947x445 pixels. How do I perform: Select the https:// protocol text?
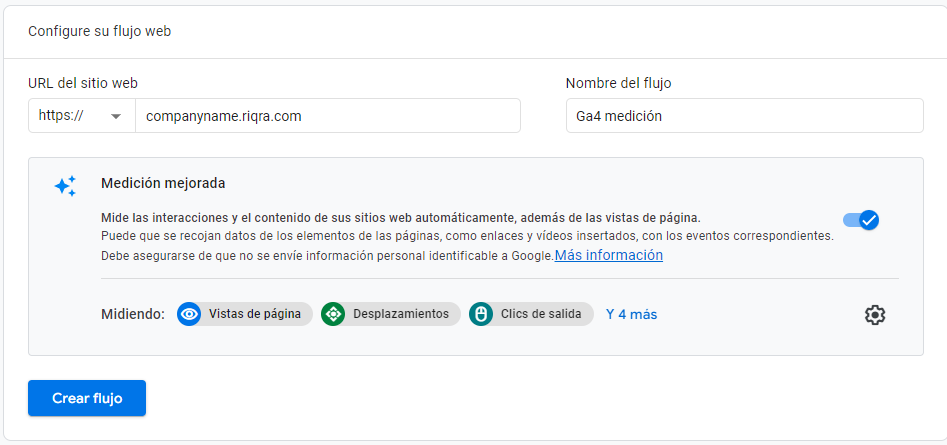60,116
